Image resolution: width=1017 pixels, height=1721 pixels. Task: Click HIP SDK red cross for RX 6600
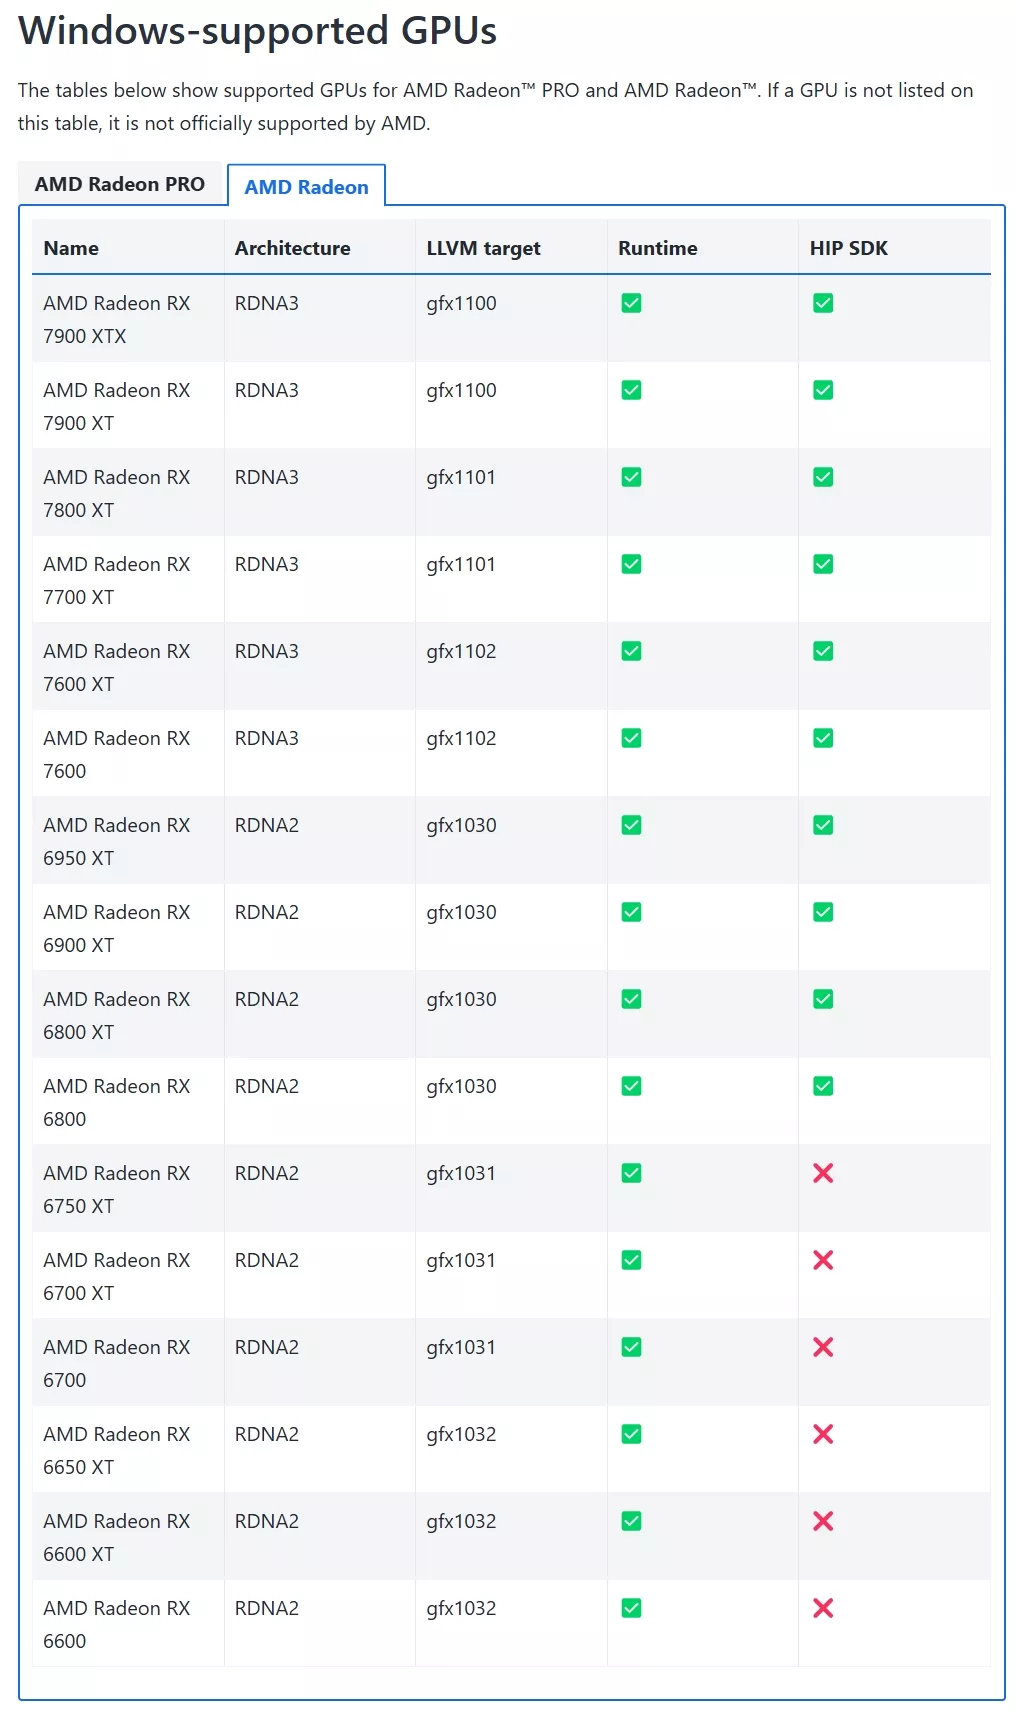click(823, 1608)
